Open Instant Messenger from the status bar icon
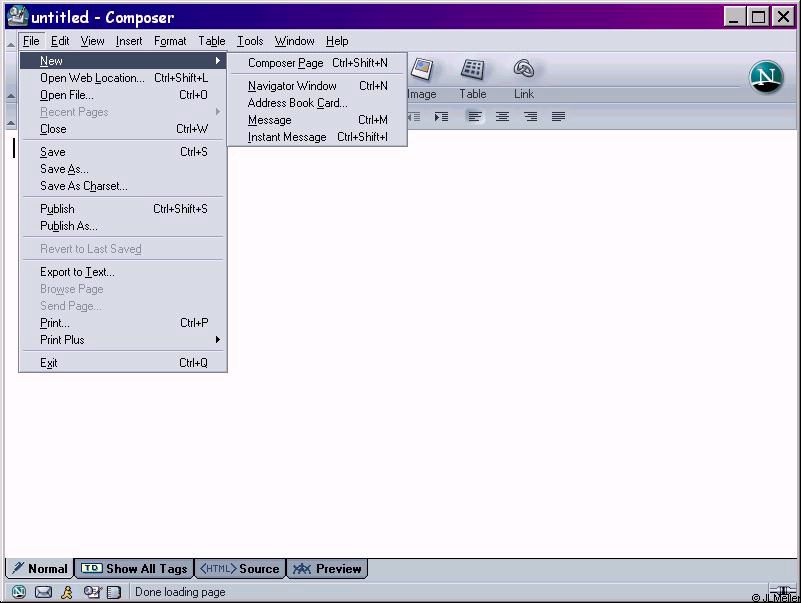The height and width of the screenshot is (603, 801). point(67,592)
